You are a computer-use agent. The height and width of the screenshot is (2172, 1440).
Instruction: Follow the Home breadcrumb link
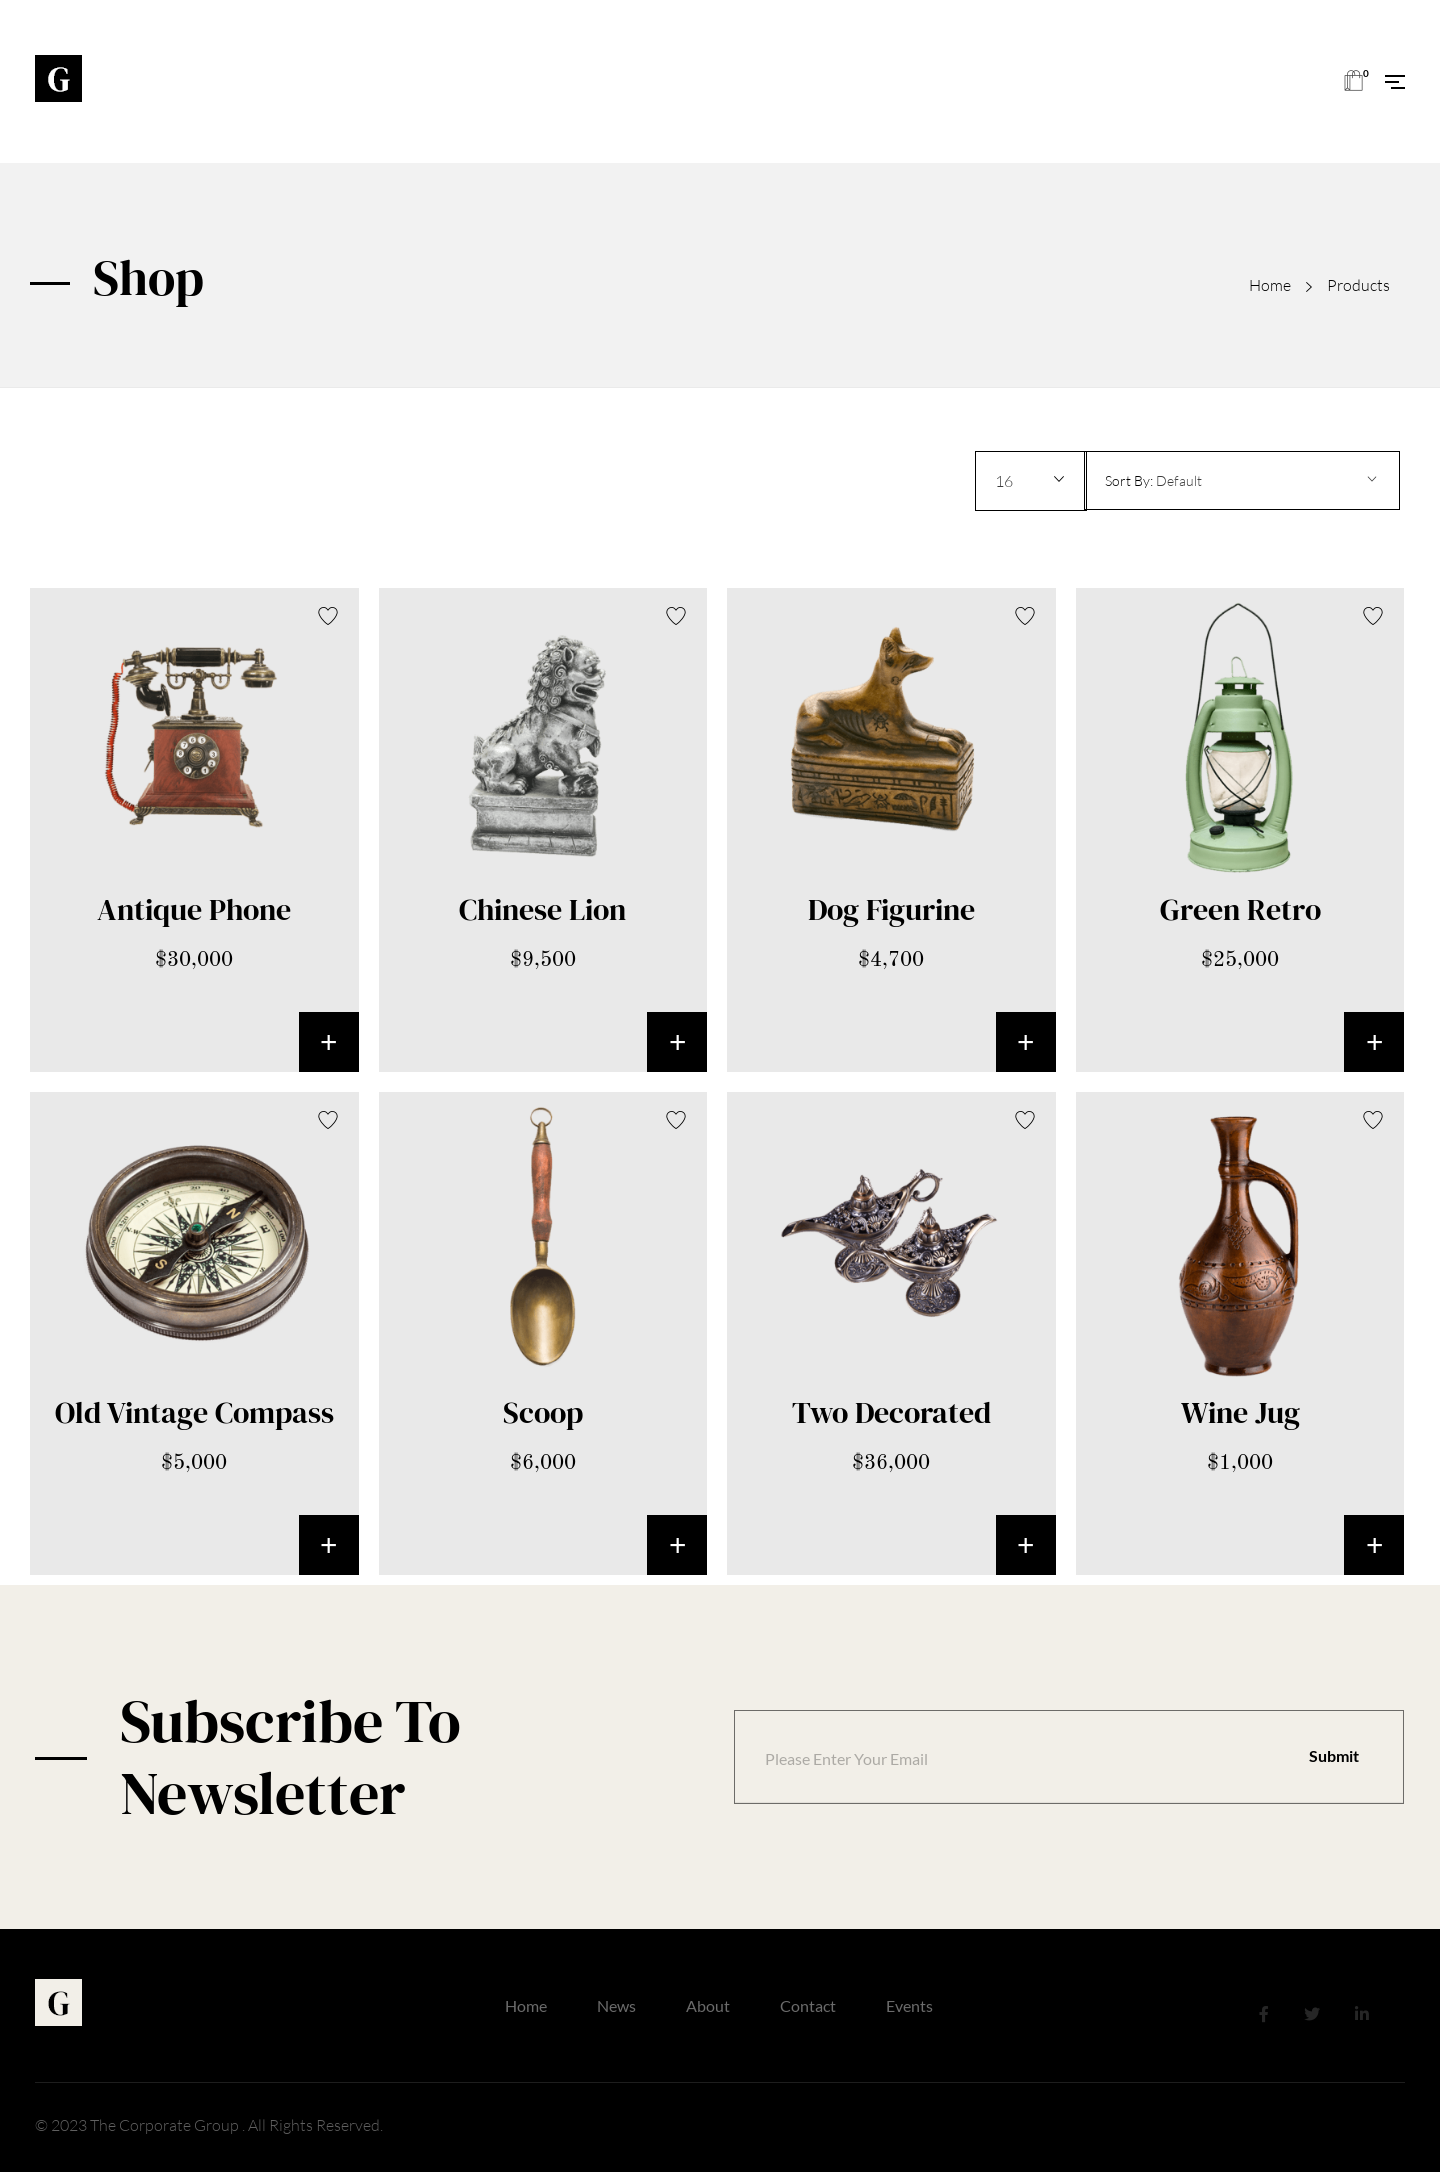click(x=1269, y=286)
